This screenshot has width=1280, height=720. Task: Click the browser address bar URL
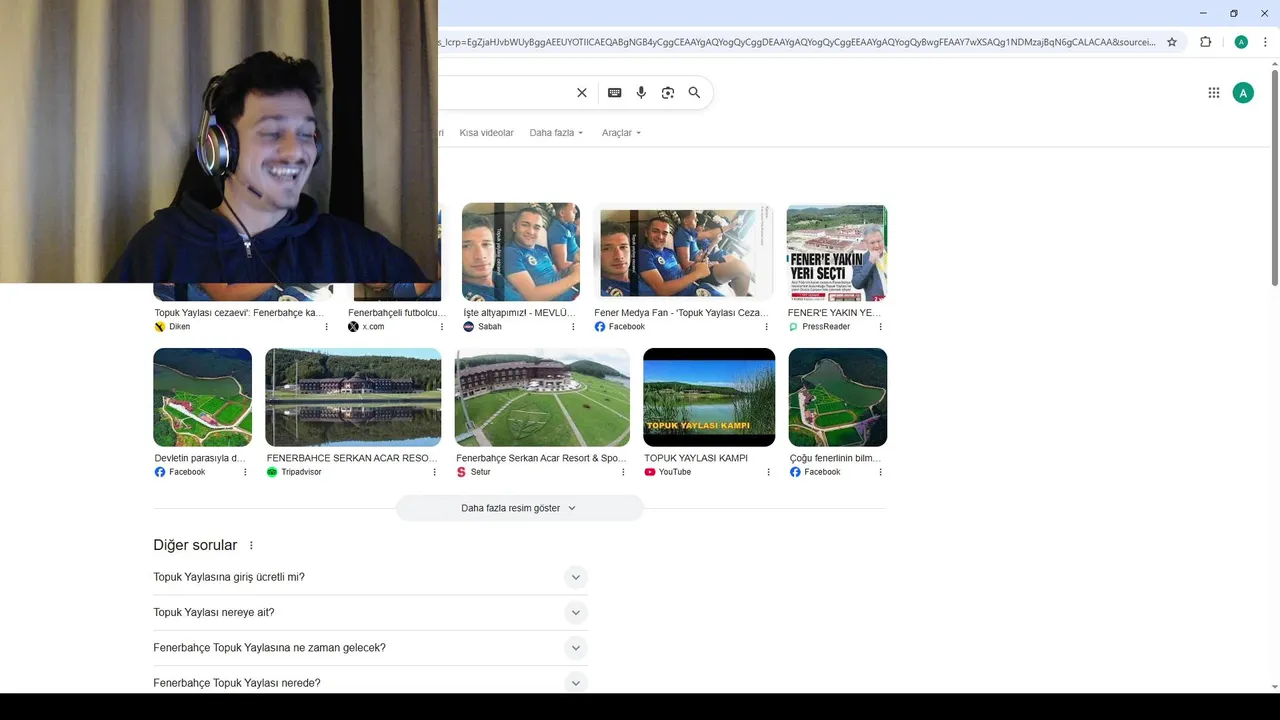point(797,42)
